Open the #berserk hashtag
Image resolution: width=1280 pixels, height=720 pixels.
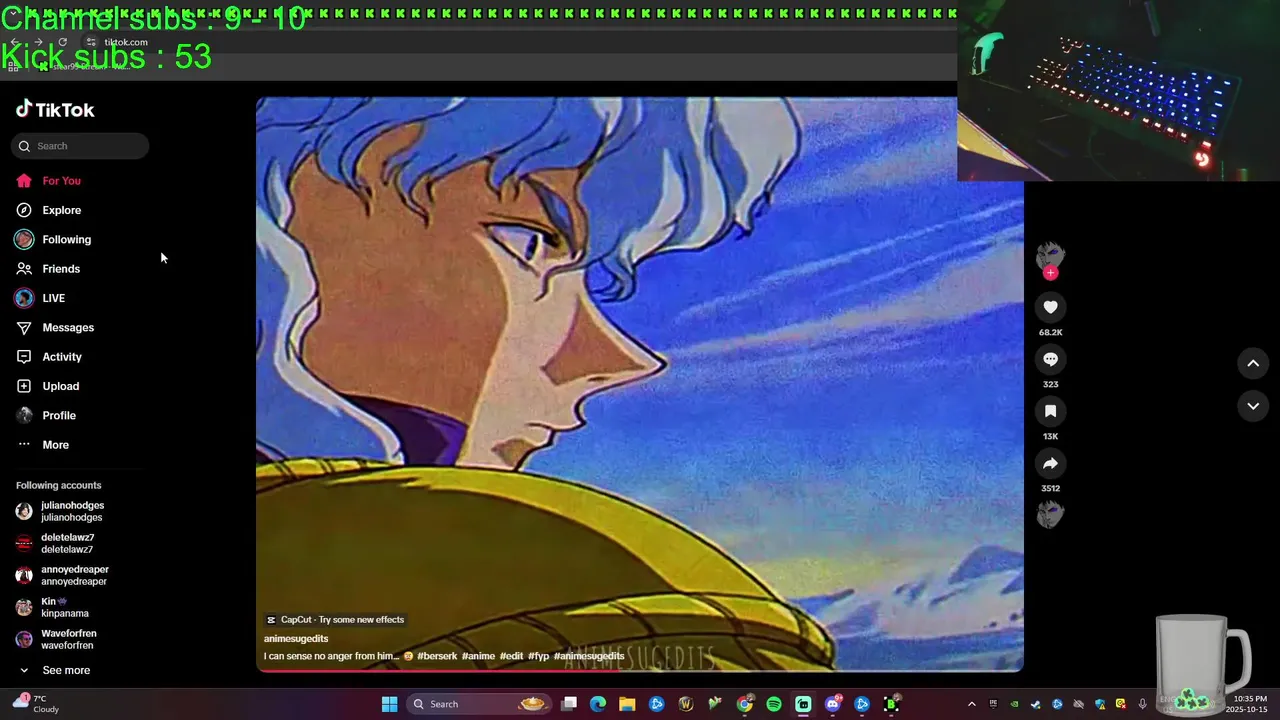point(437,656)
